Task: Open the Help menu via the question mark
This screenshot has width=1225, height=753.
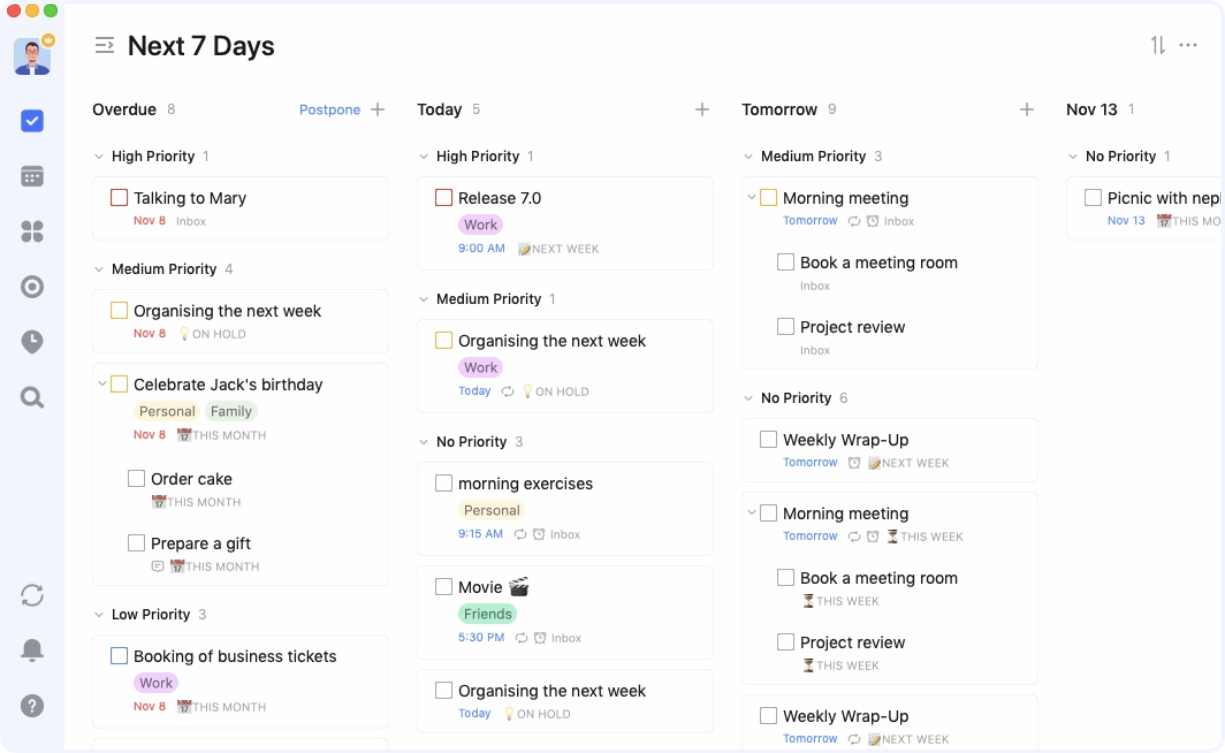Action: 31,705
